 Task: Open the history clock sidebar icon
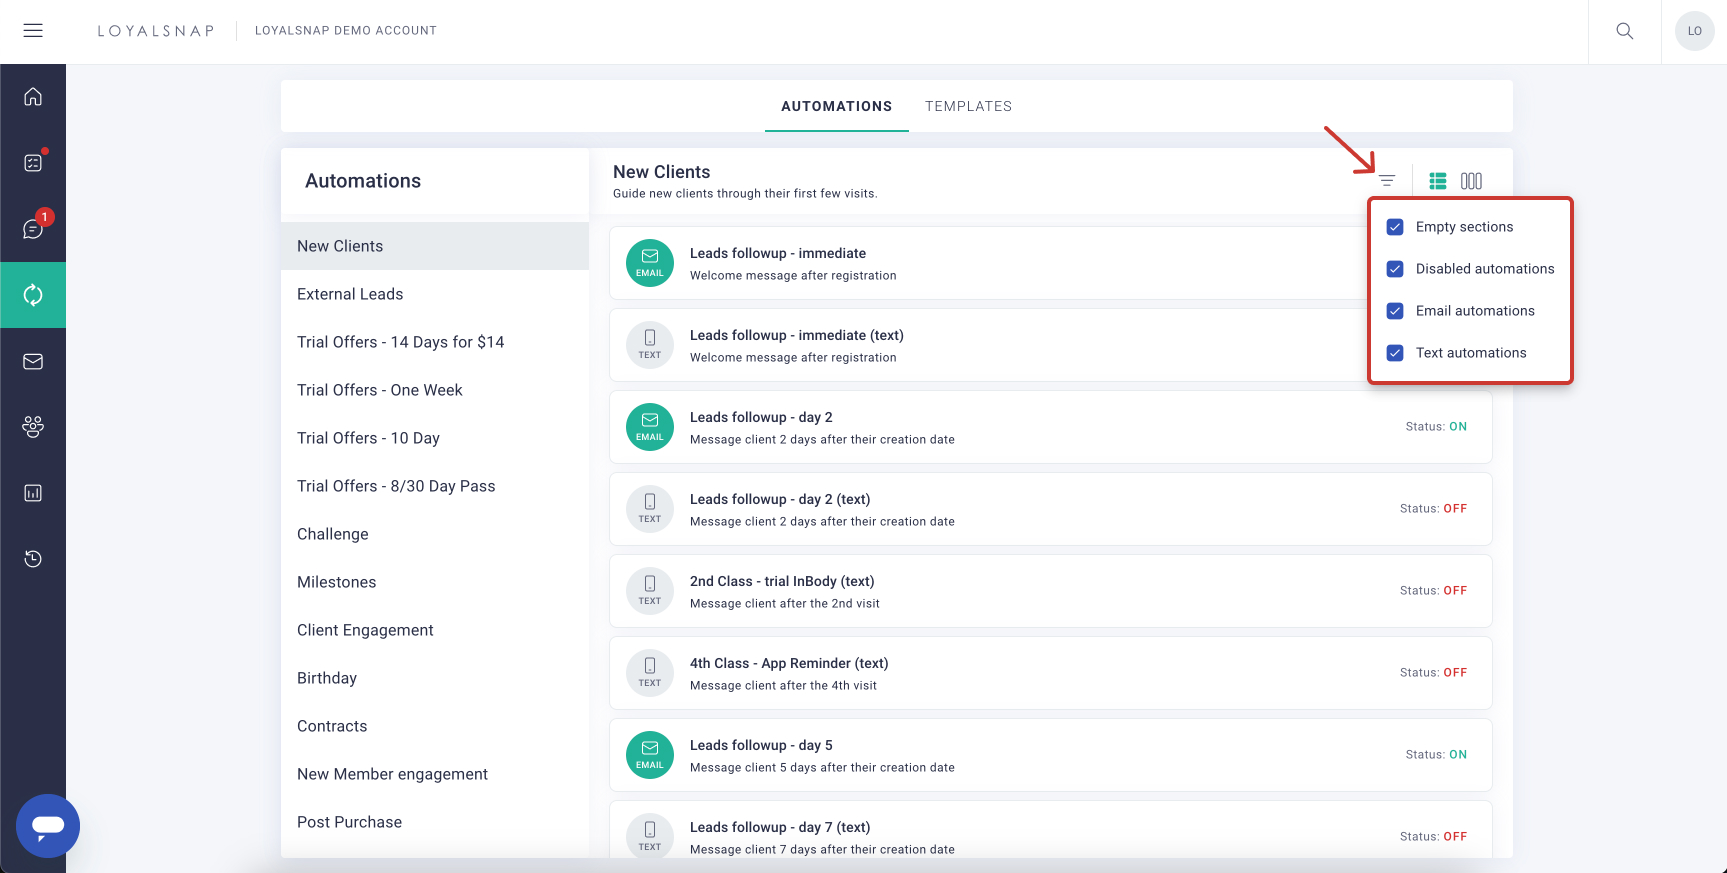(x=33, y=559)
